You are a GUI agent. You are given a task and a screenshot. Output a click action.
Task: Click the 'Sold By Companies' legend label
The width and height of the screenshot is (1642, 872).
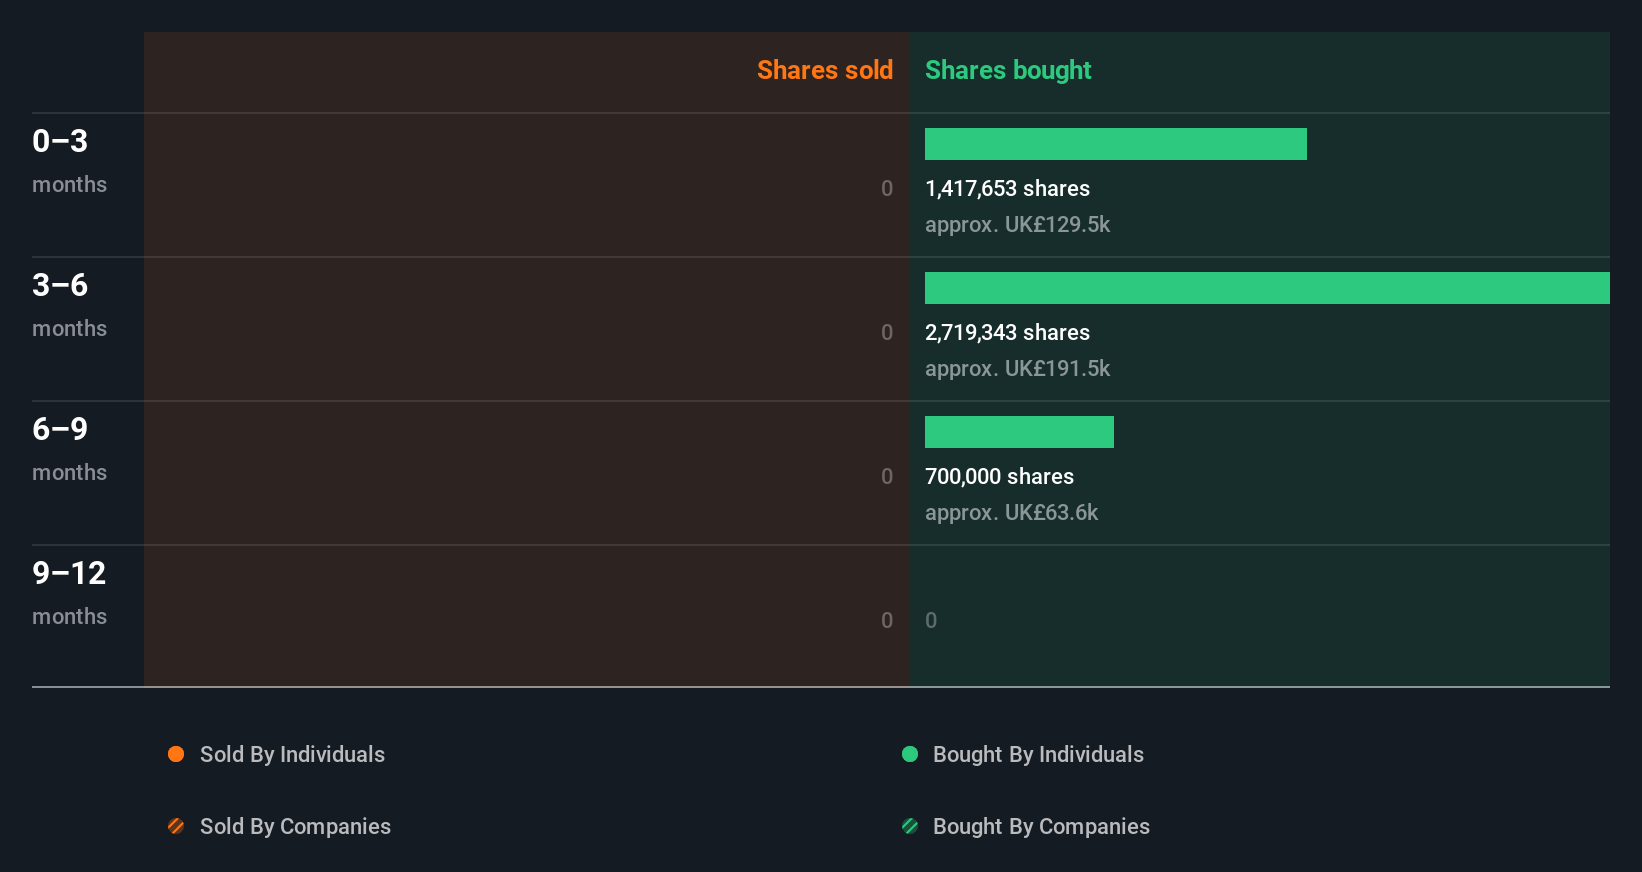click(295, 826)
